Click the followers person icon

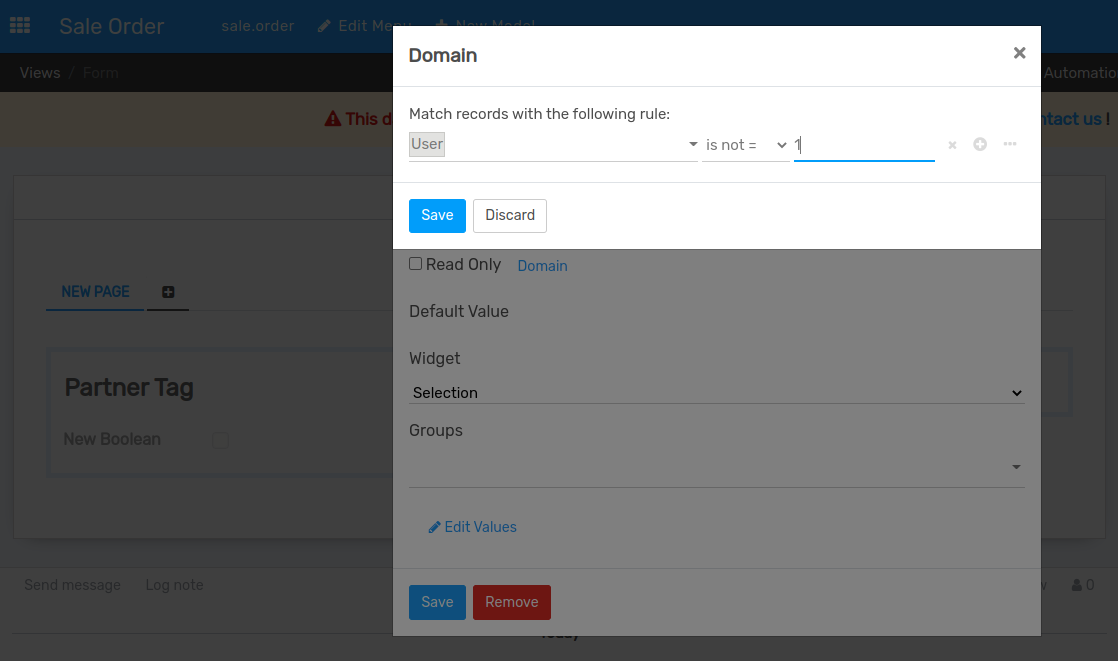point(1076,585)
